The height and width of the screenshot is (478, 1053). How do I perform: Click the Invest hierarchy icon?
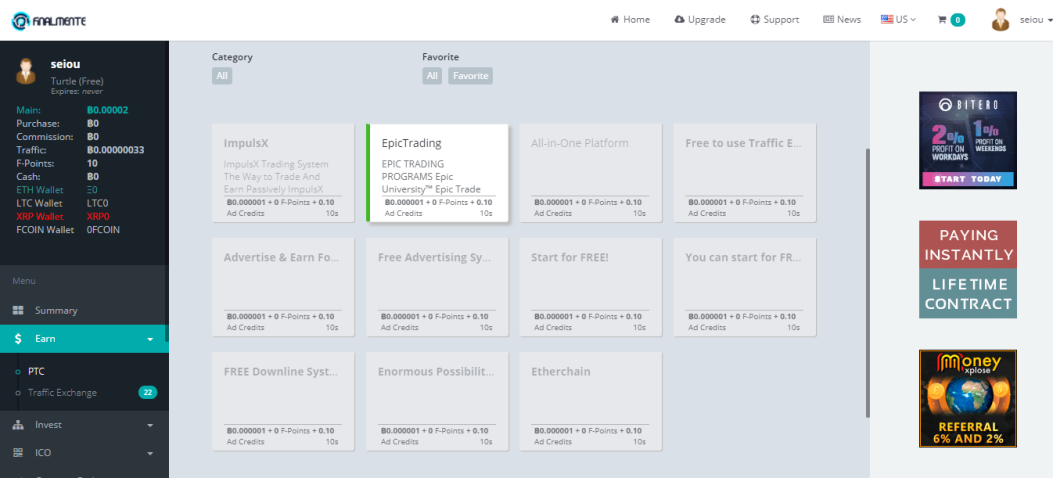[18, 425]
